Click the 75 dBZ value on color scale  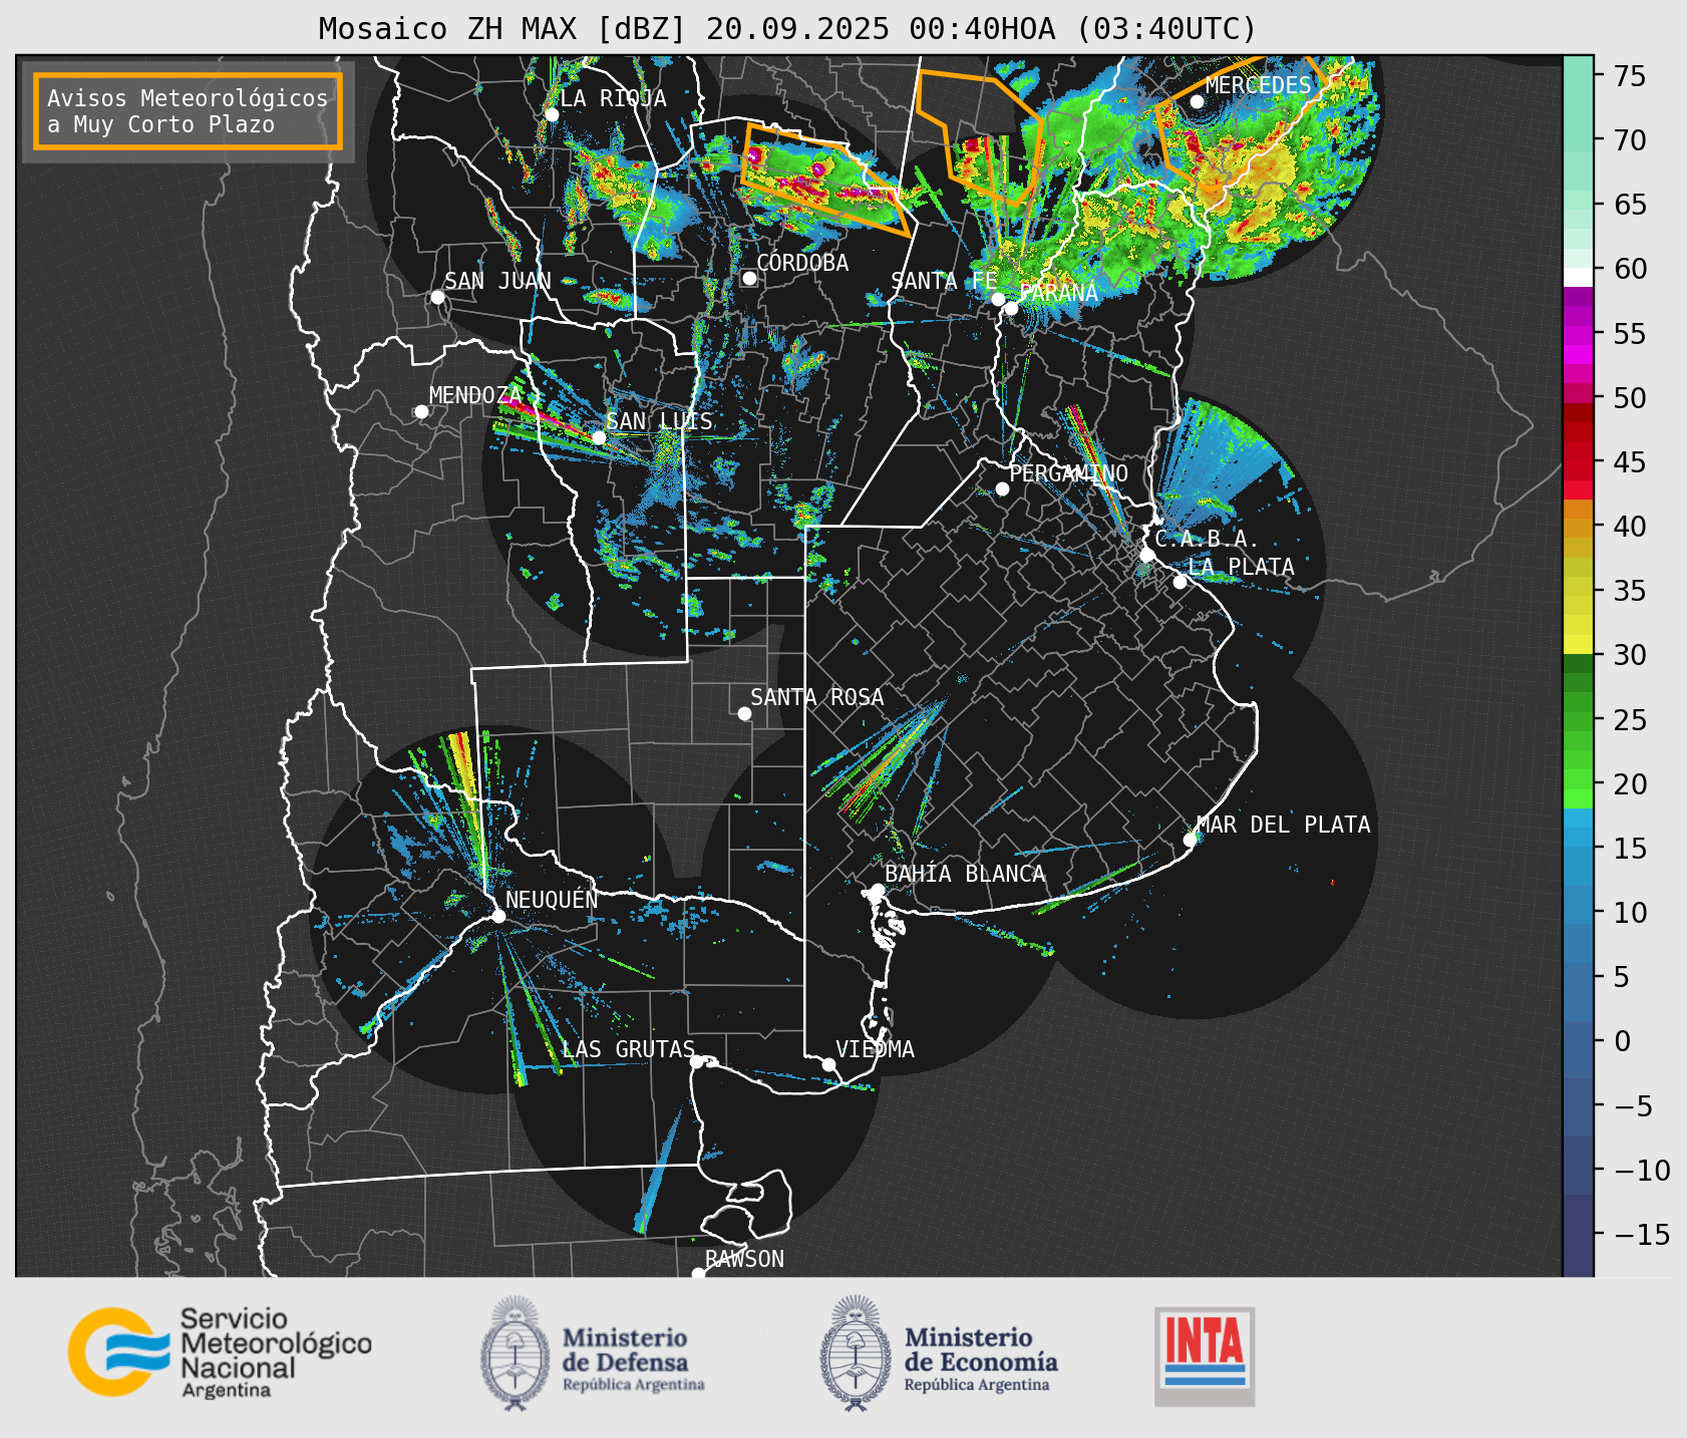pyautogui.click(x=1630, y=76)
